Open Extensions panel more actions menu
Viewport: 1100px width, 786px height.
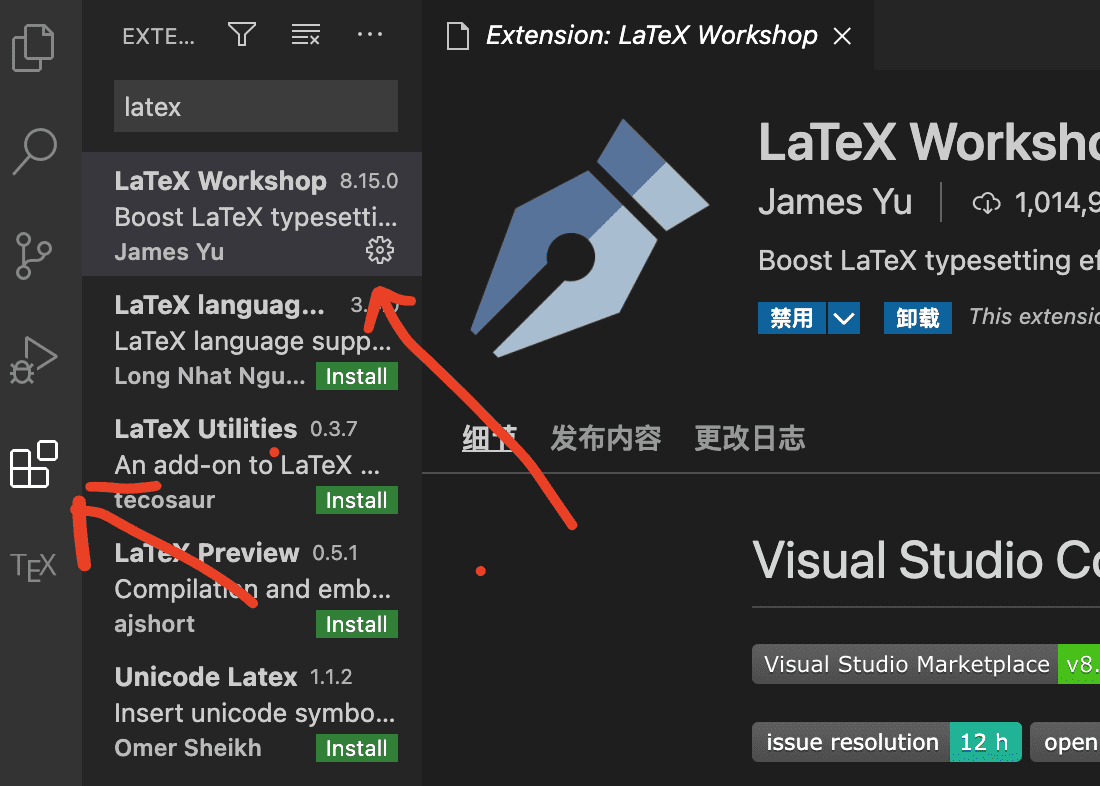(370, 34)
